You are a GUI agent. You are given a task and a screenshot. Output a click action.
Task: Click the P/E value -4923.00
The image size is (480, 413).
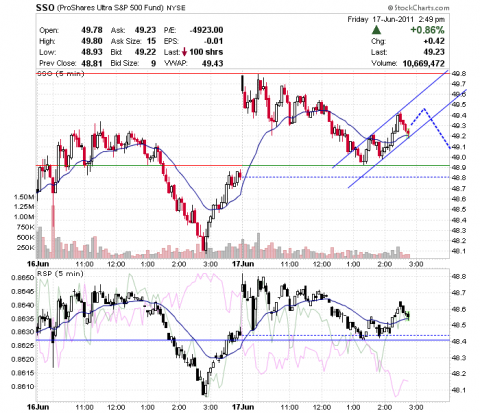click(206, 30)
